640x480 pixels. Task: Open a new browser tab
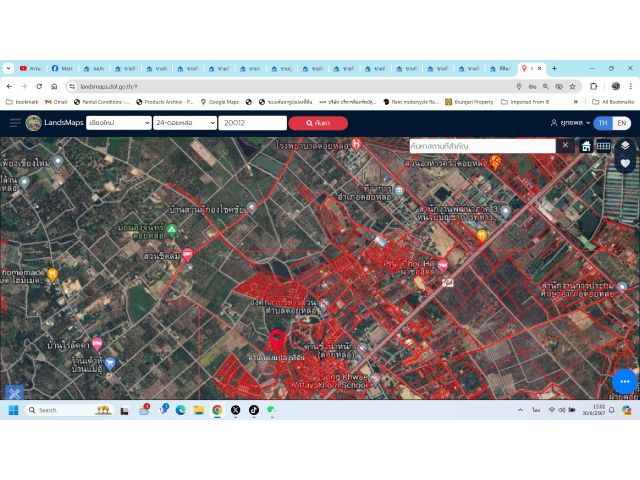click(554, 68)
